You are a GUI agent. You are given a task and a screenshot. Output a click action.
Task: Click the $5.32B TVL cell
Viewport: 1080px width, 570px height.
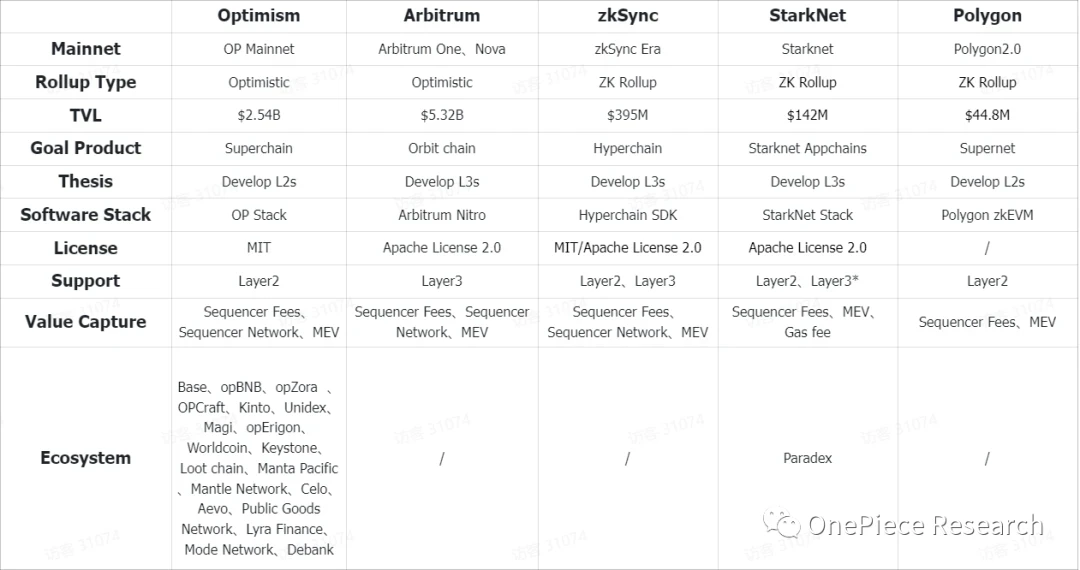442,115
